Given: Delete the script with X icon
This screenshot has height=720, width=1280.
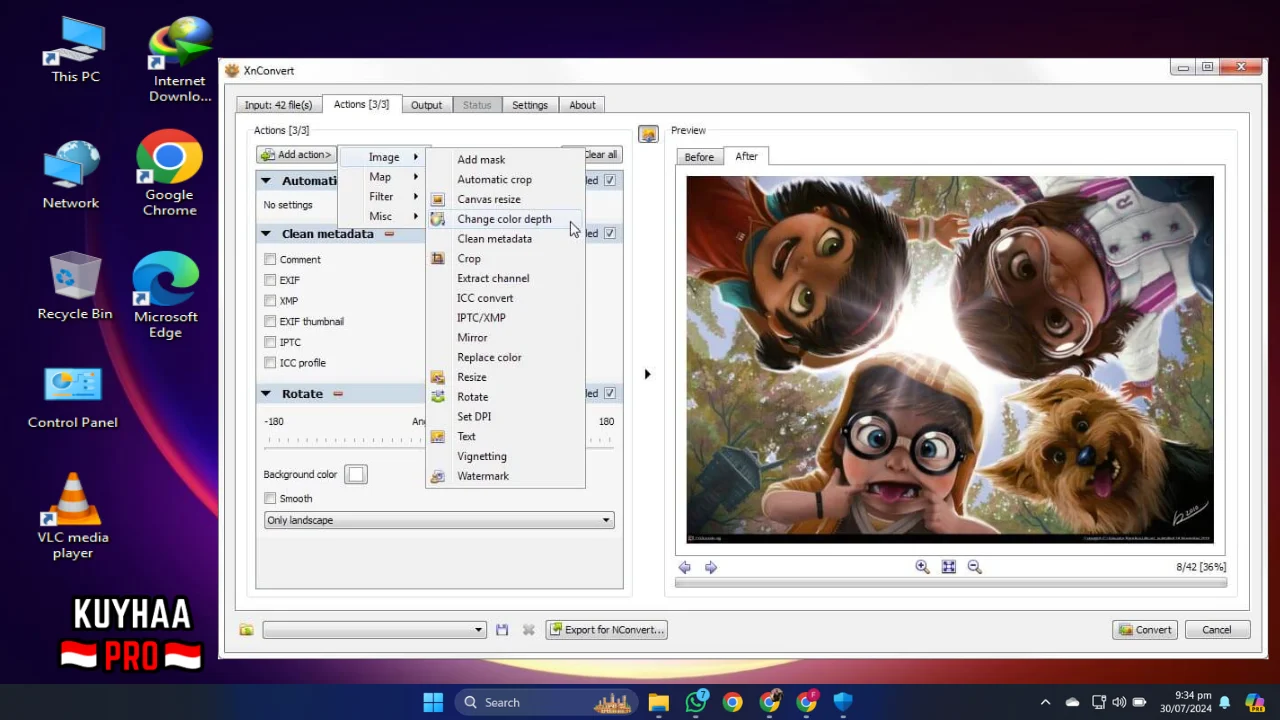Looking at the screenshot, I should click(528, 630).
